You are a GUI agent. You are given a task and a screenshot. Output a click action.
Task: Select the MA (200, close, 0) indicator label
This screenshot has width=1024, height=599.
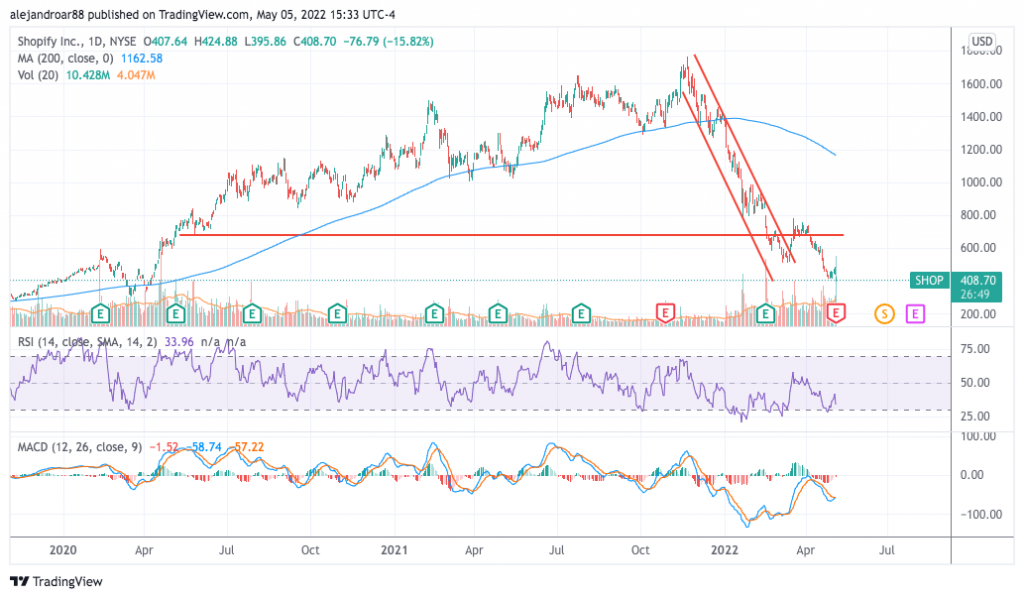(x=65, y=58)
